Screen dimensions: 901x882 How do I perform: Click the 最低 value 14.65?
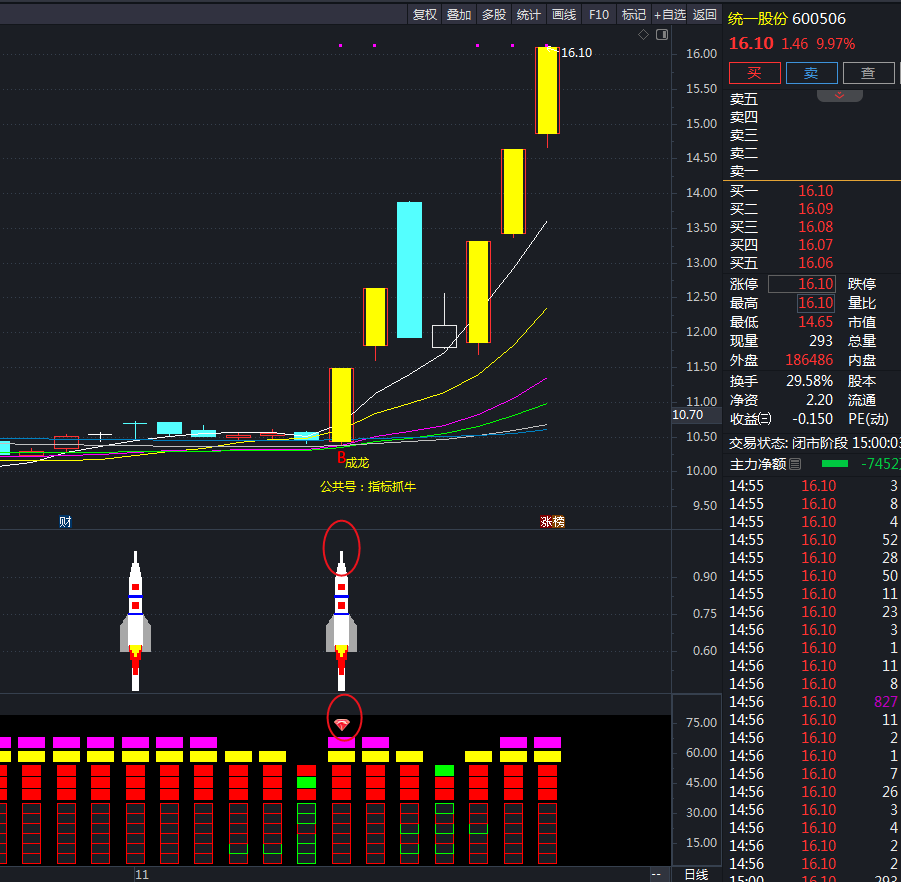click(815, 322)
